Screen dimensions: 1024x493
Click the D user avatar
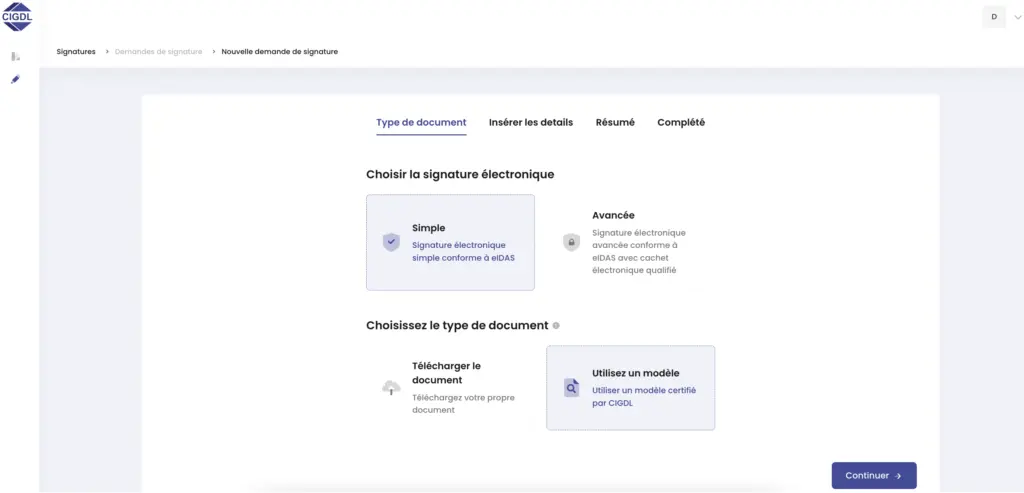click(x=994, y=17)
